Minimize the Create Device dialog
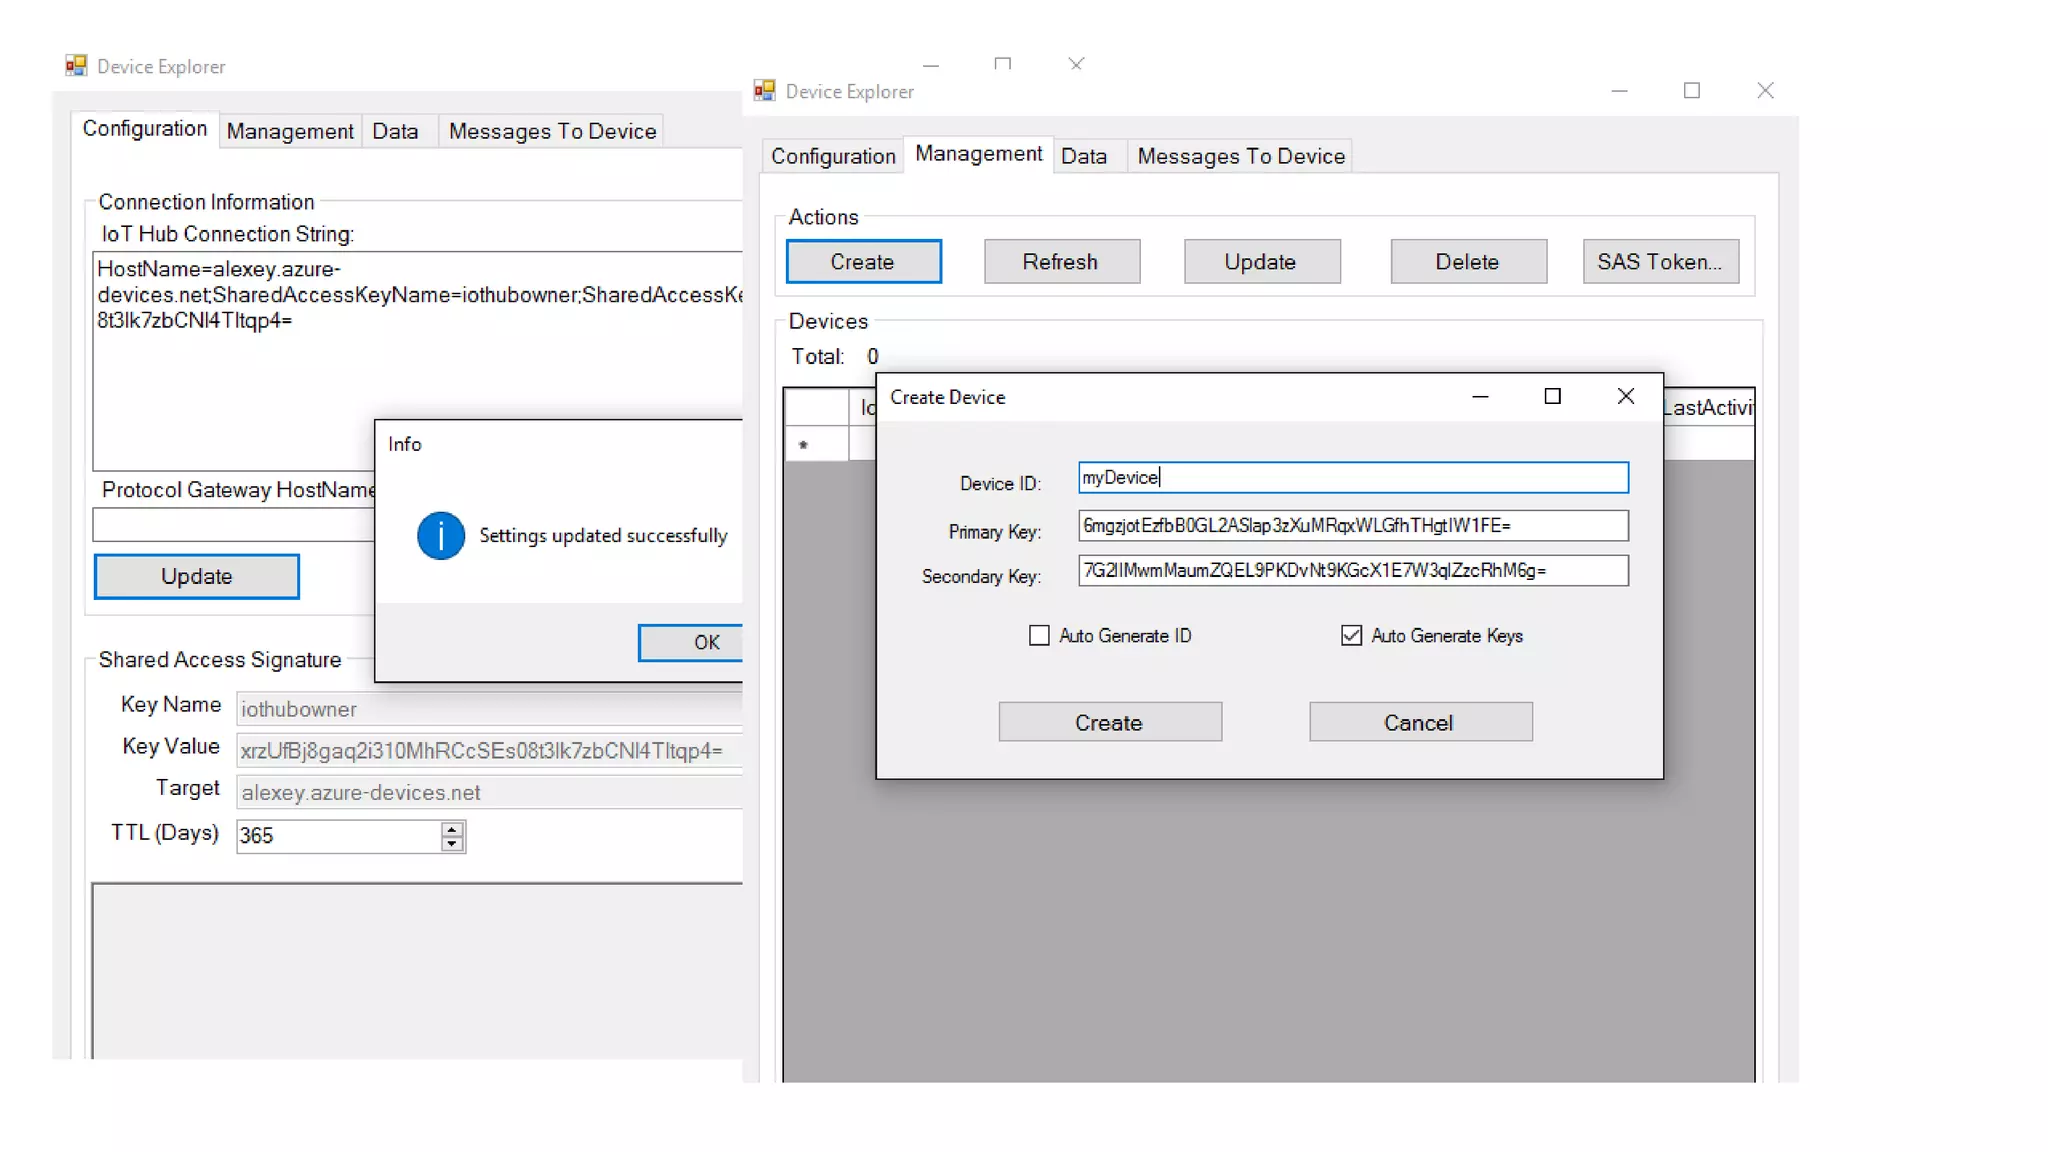Image resolution: width=2048 pixels, height=1152 pixels. click(x=1480, y=397)
